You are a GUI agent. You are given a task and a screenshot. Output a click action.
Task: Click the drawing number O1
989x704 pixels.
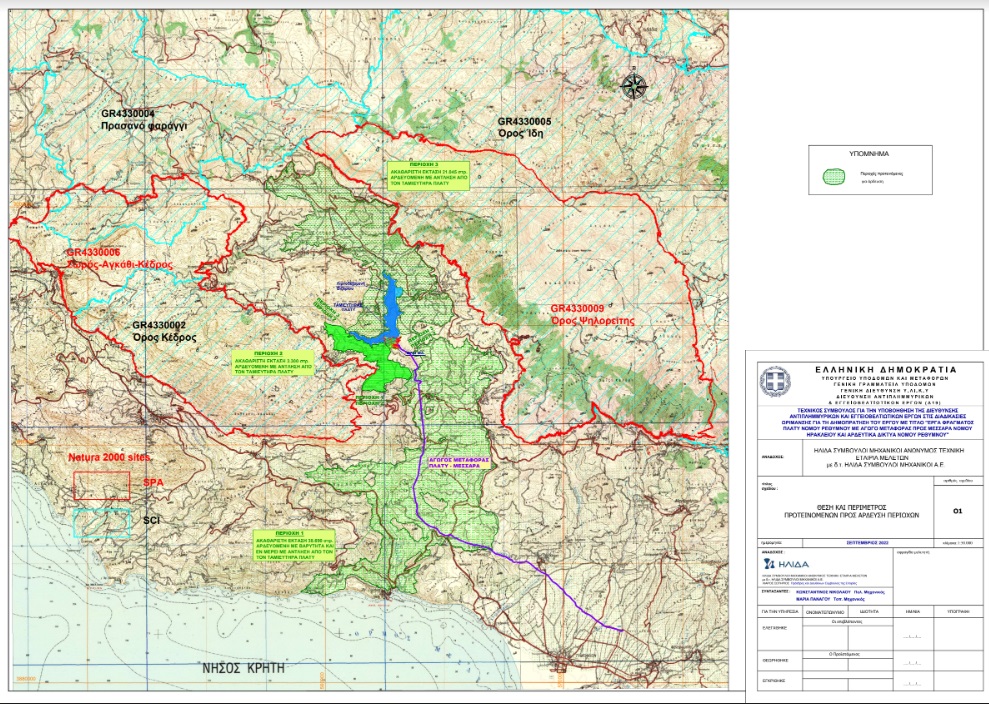tap(957, 511)
